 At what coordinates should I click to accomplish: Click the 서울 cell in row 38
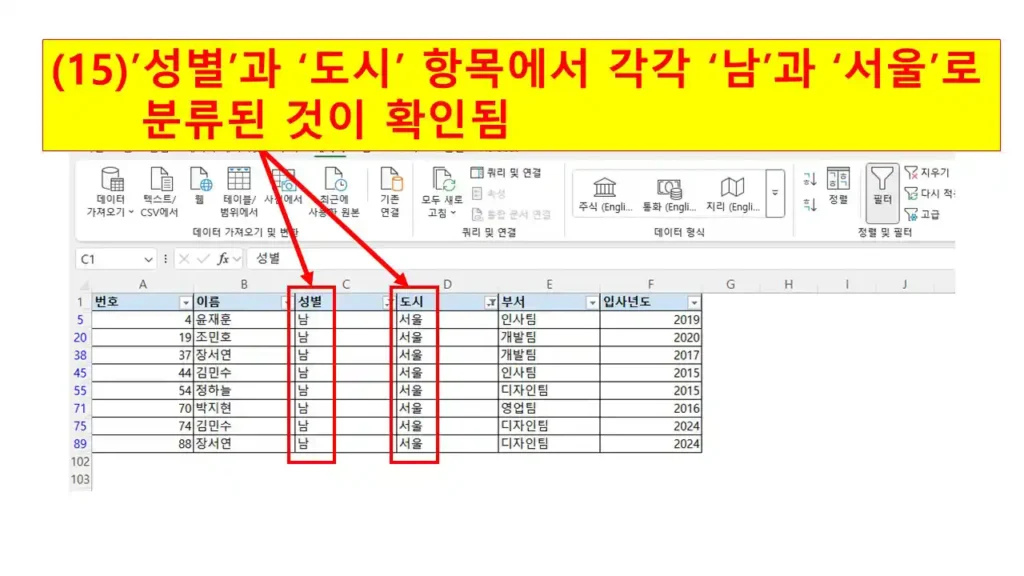[x=447, y=355]
